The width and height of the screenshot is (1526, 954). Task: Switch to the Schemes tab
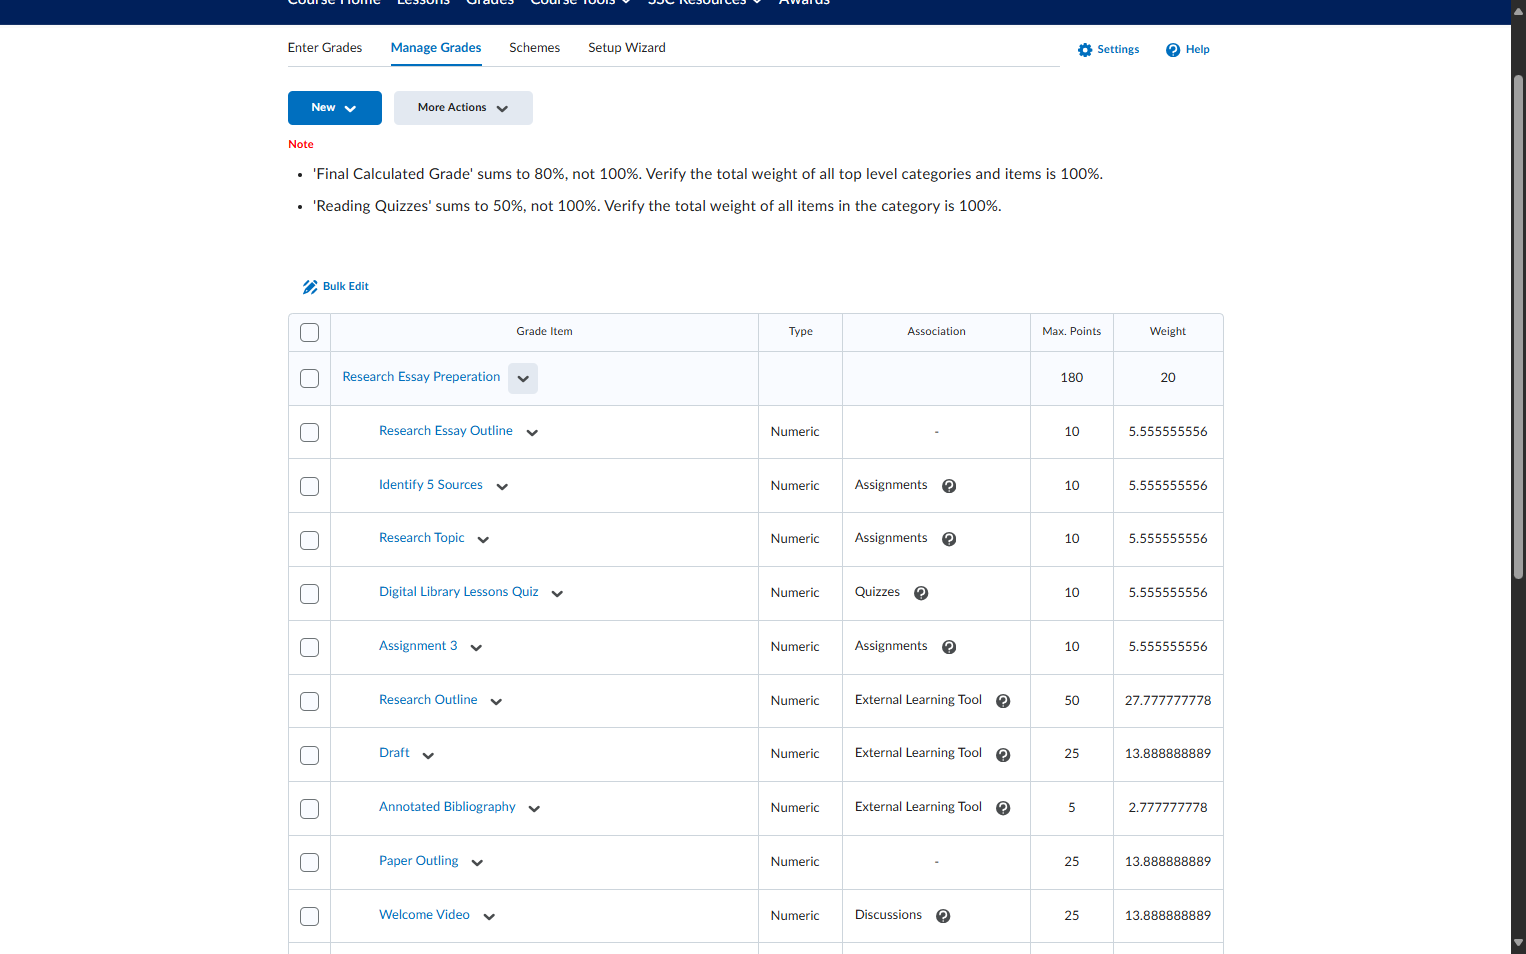click(x=534, y=48)
